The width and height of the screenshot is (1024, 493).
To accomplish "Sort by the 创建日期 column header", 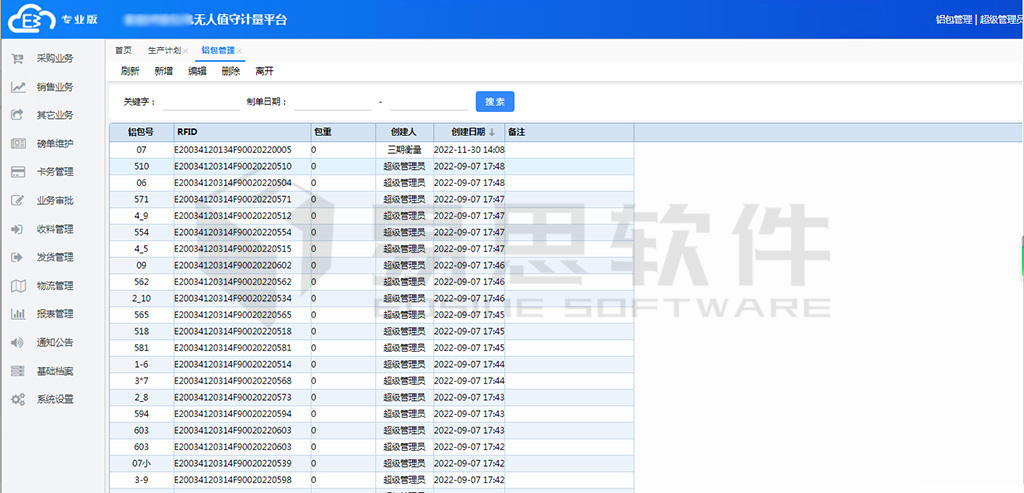I will point(468,131).
